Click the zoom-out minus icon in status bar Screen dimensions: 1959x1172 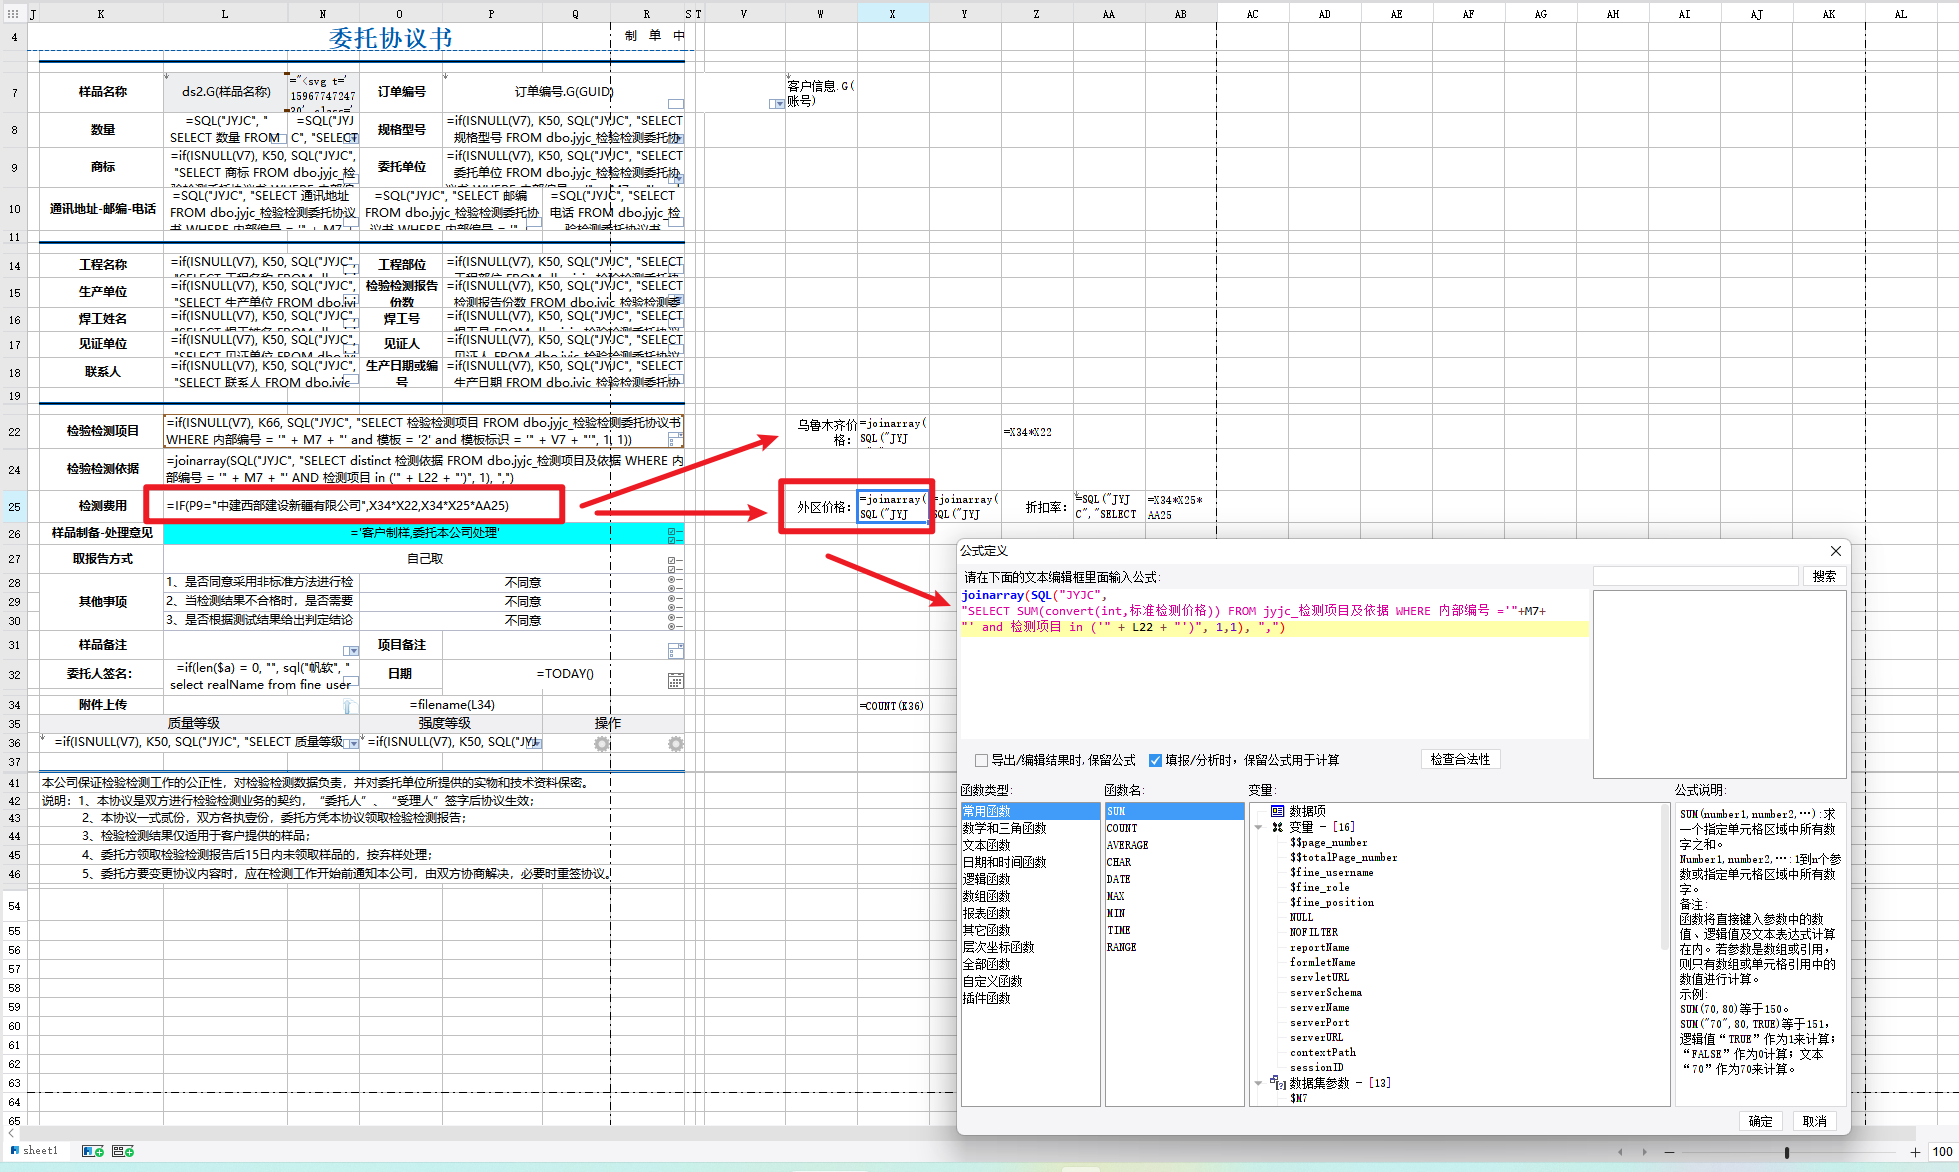1669,1152
